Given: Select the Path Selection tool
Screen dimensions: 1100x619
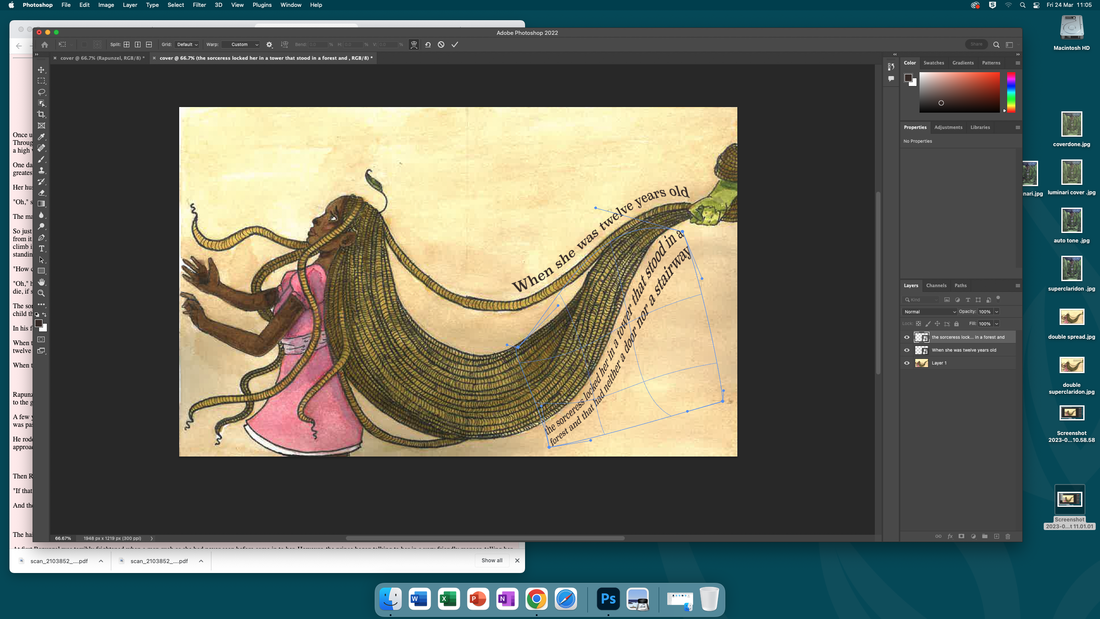Looking at the screenshot, I should (x=41, y=260).
